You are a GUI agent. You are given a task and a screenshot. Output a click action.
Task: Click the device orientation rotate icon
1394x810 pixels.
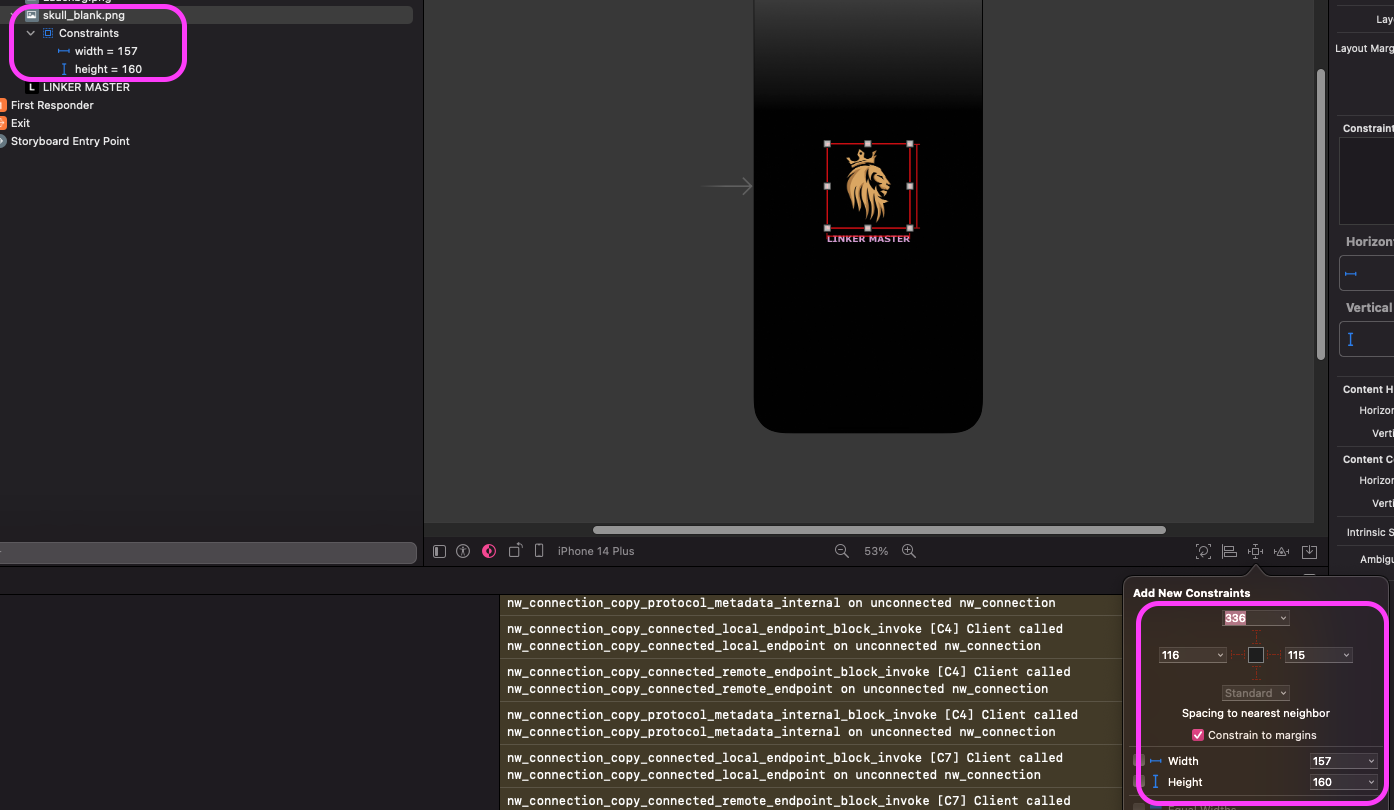pos(515,551)
